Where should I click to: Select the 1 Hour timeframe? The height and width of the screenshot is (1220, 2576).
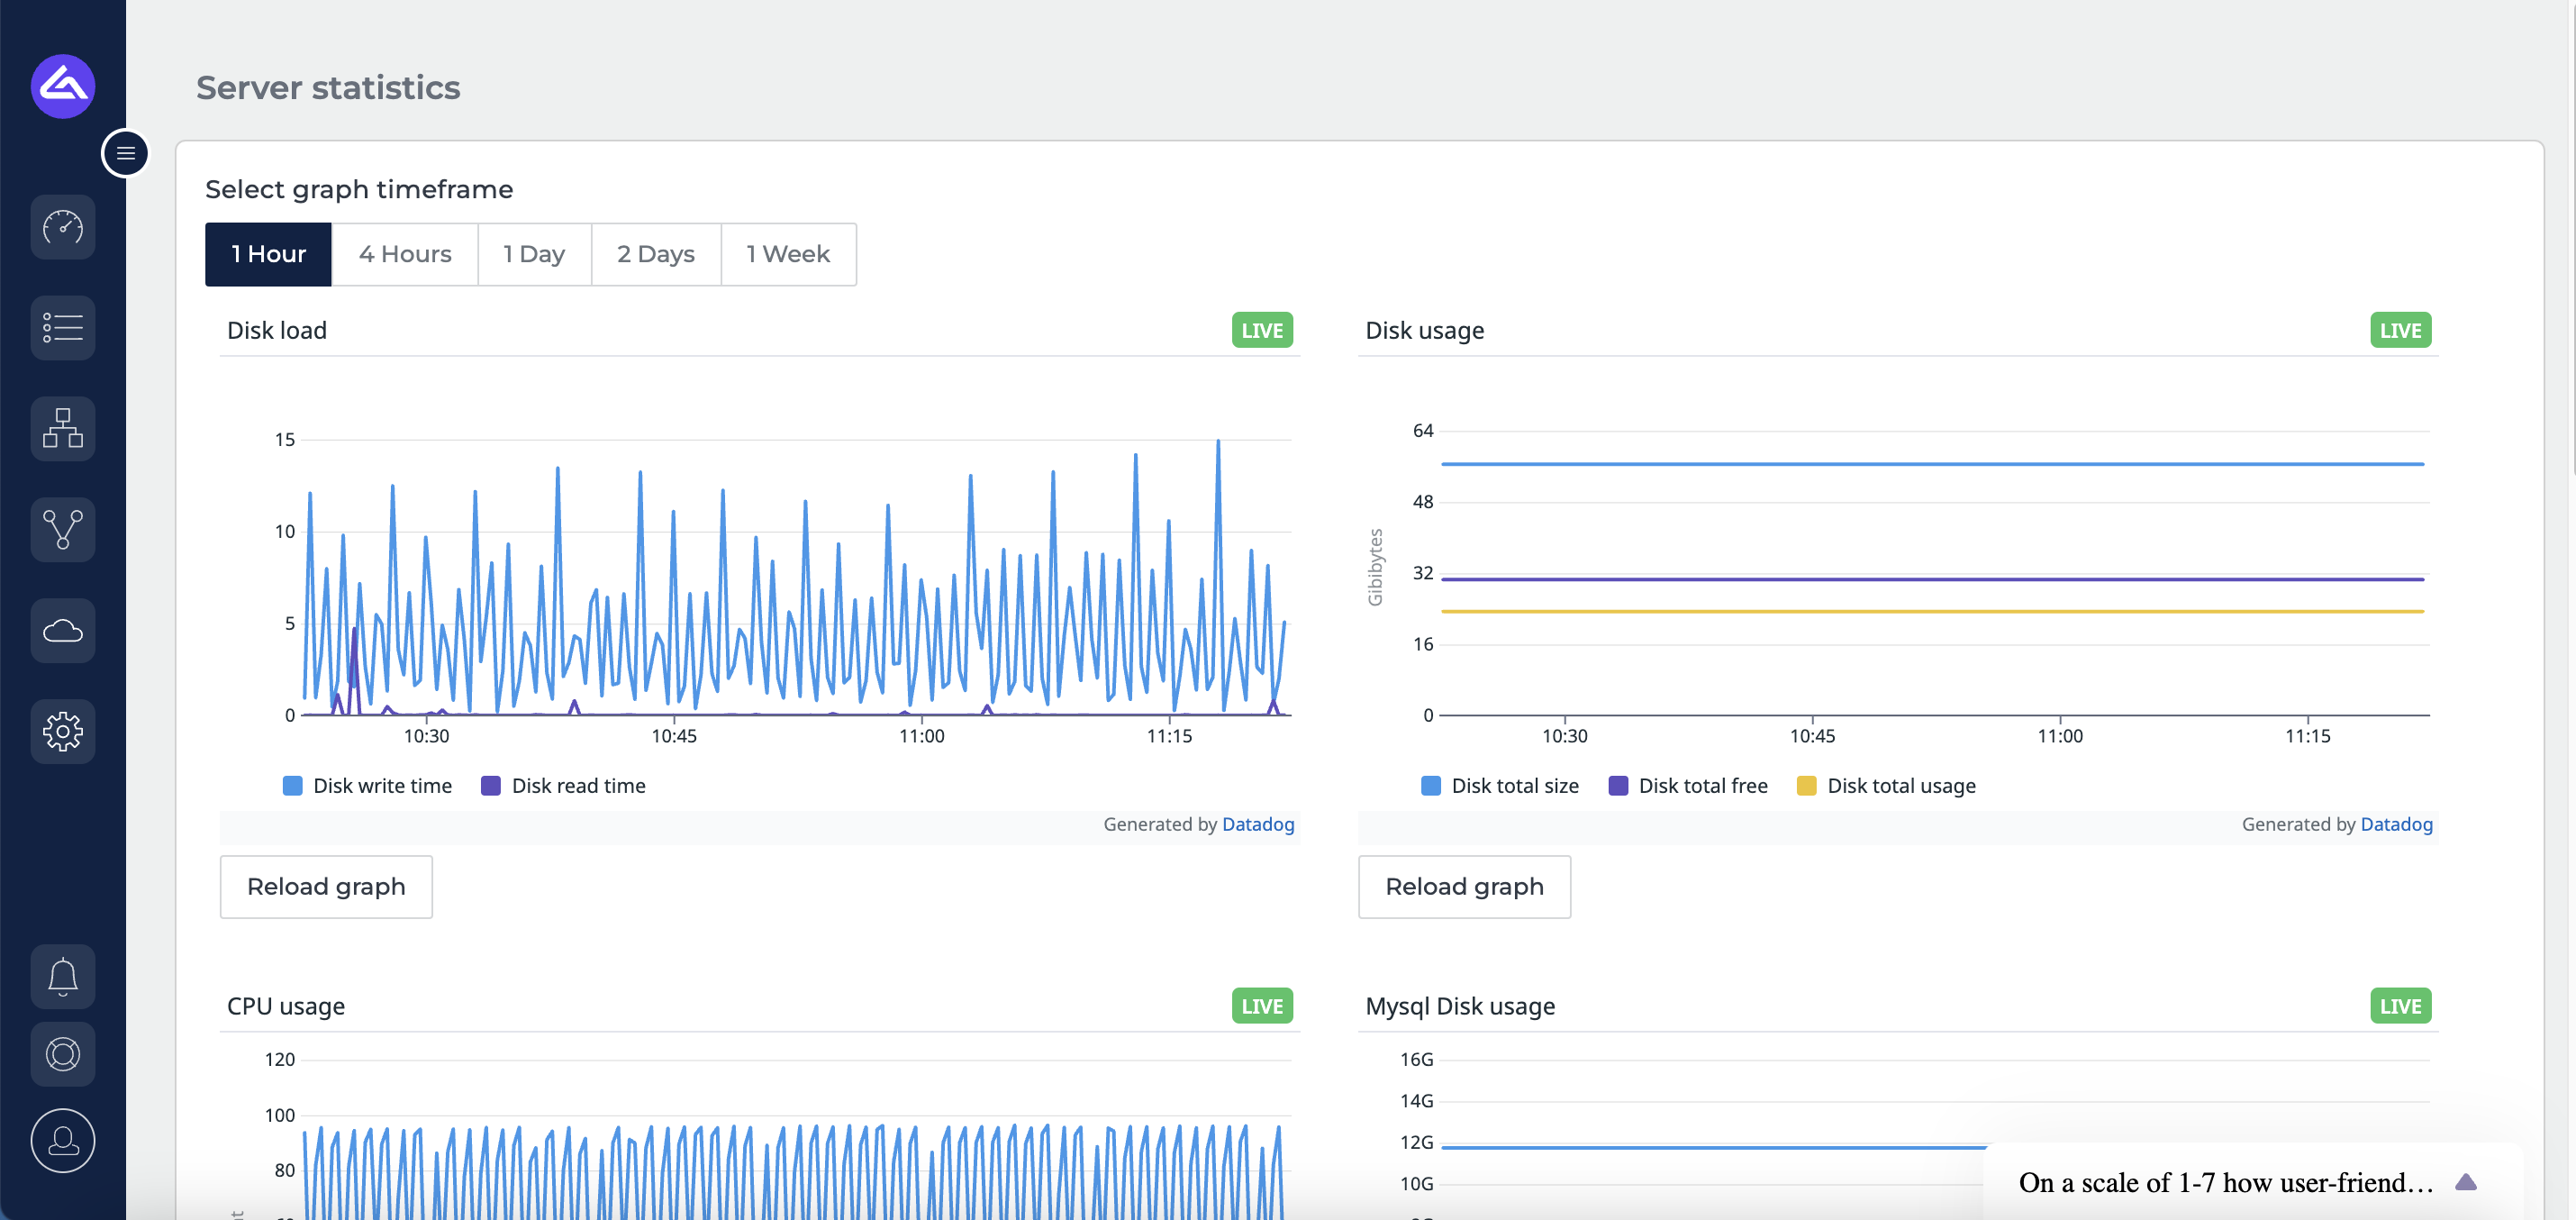(268, 254)
